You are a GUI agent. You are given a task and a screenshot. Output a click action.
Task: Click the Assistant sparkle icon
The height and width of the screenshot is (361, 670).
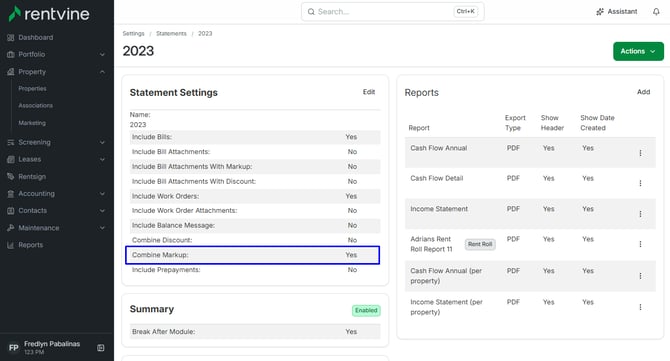tap(600, 12)
